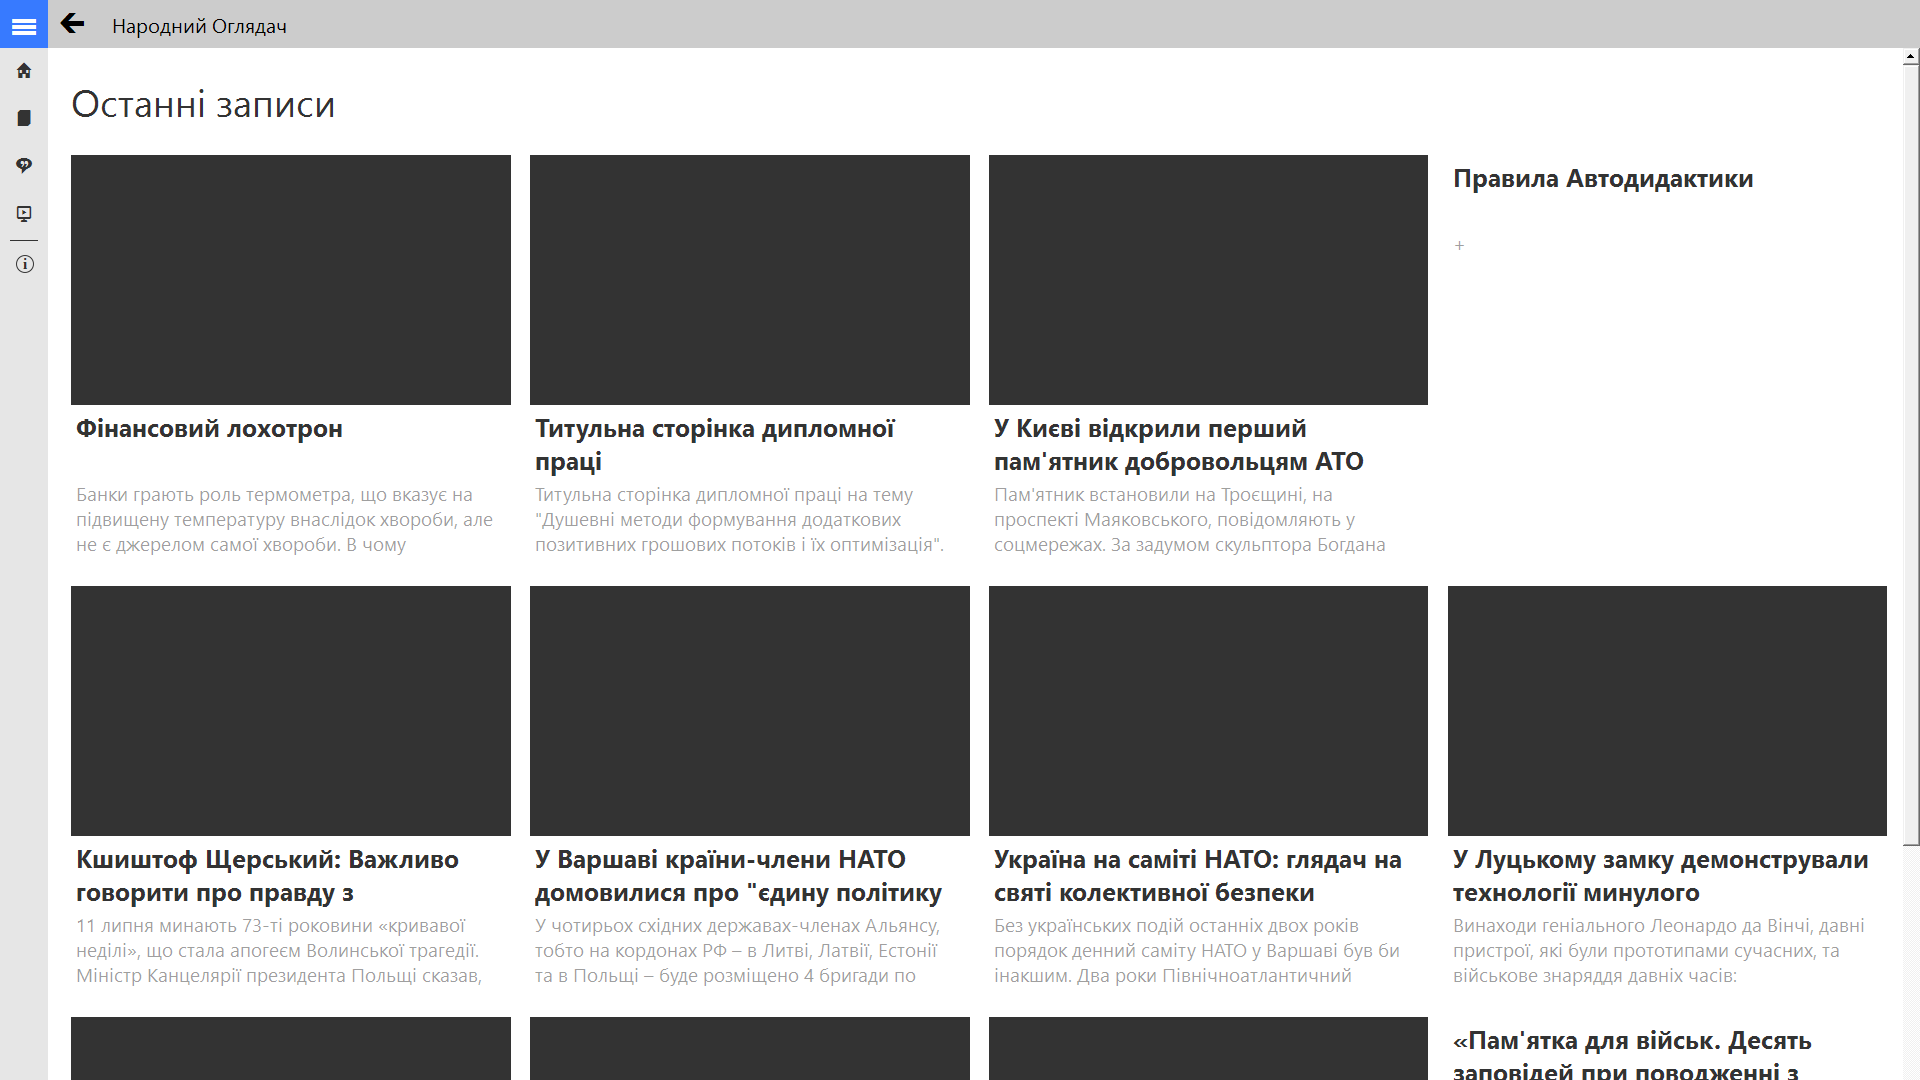Open thumbnail of Київ пам'ятник добровольцям АТО
The width and height of the screenshot is (1920, 1080).
click(x=1208, y=280)
